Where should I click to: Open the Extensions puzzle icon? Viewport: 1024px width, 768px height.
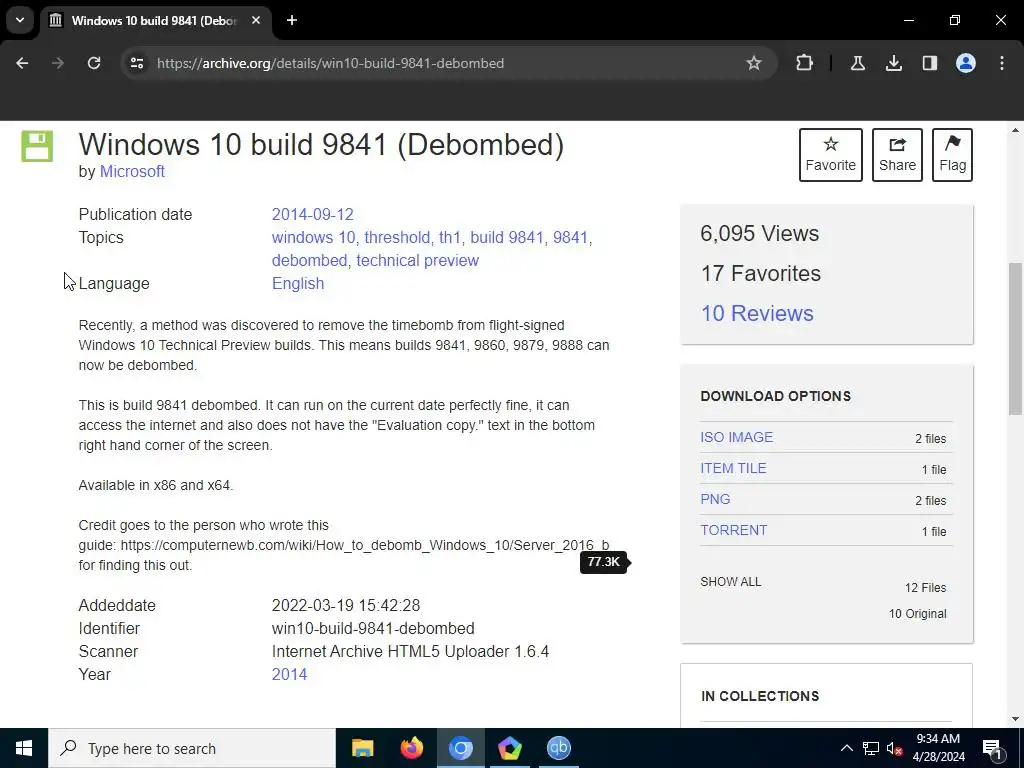click(805, 63)
